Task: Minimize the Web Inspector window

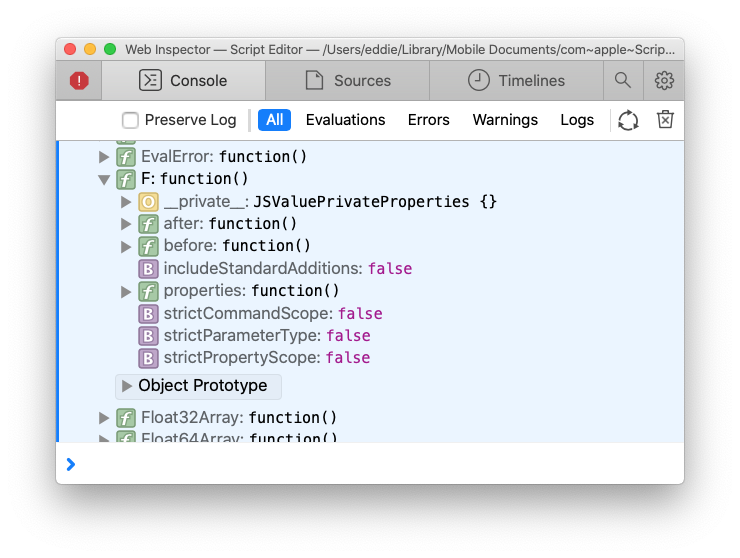Action: 90,49
